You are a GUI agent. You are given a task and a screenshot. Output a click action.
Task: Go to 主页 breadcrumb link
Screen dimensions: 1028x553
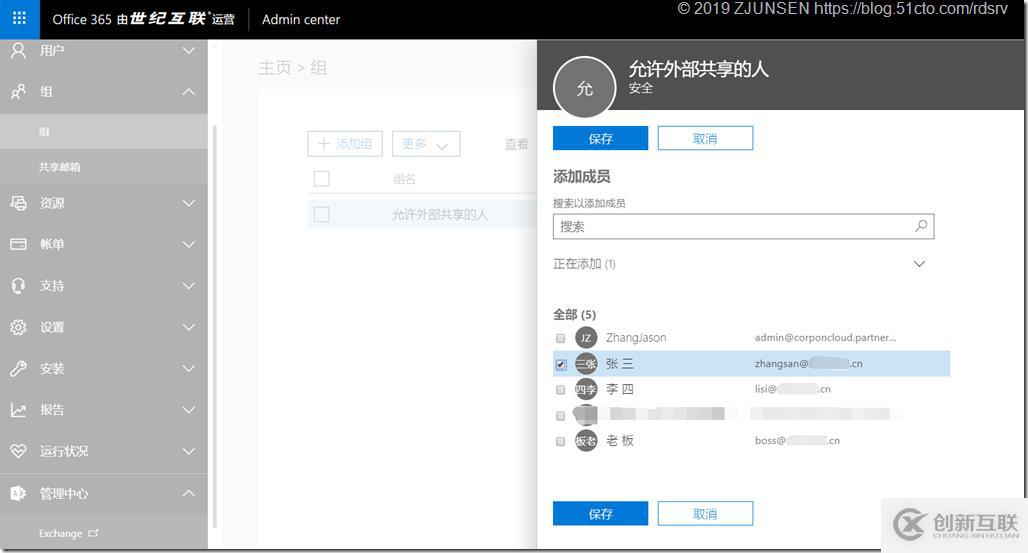[275, 68]
